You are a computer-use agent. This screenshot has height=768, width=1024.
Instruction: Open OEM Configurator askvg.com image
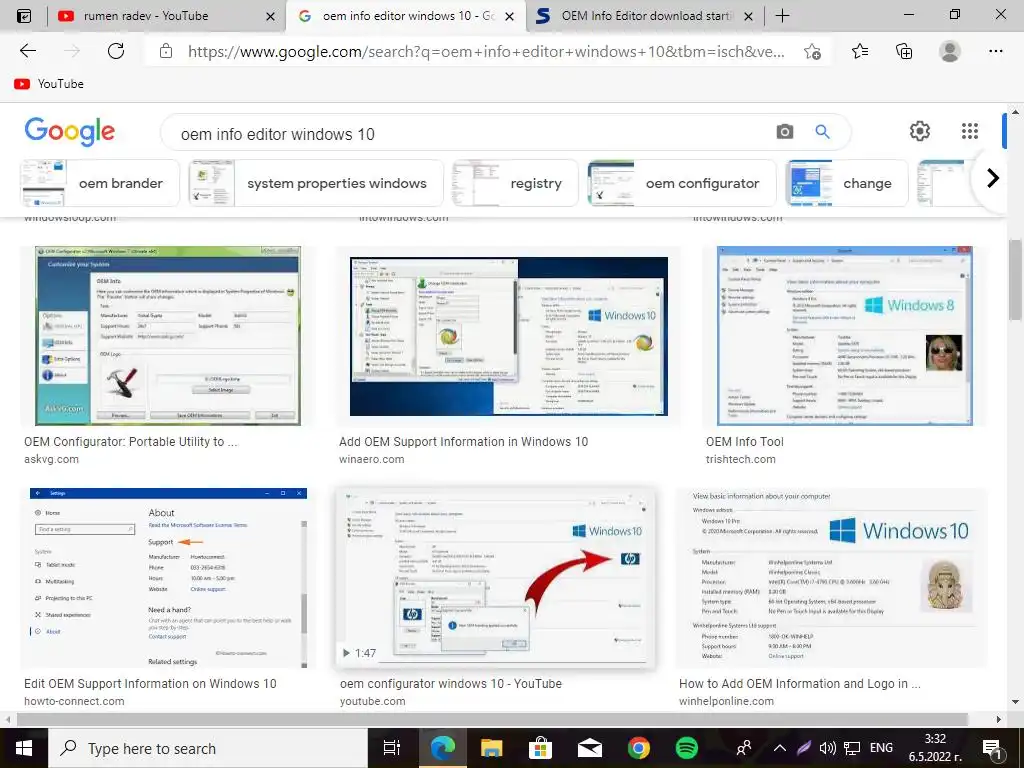(168, 336)
